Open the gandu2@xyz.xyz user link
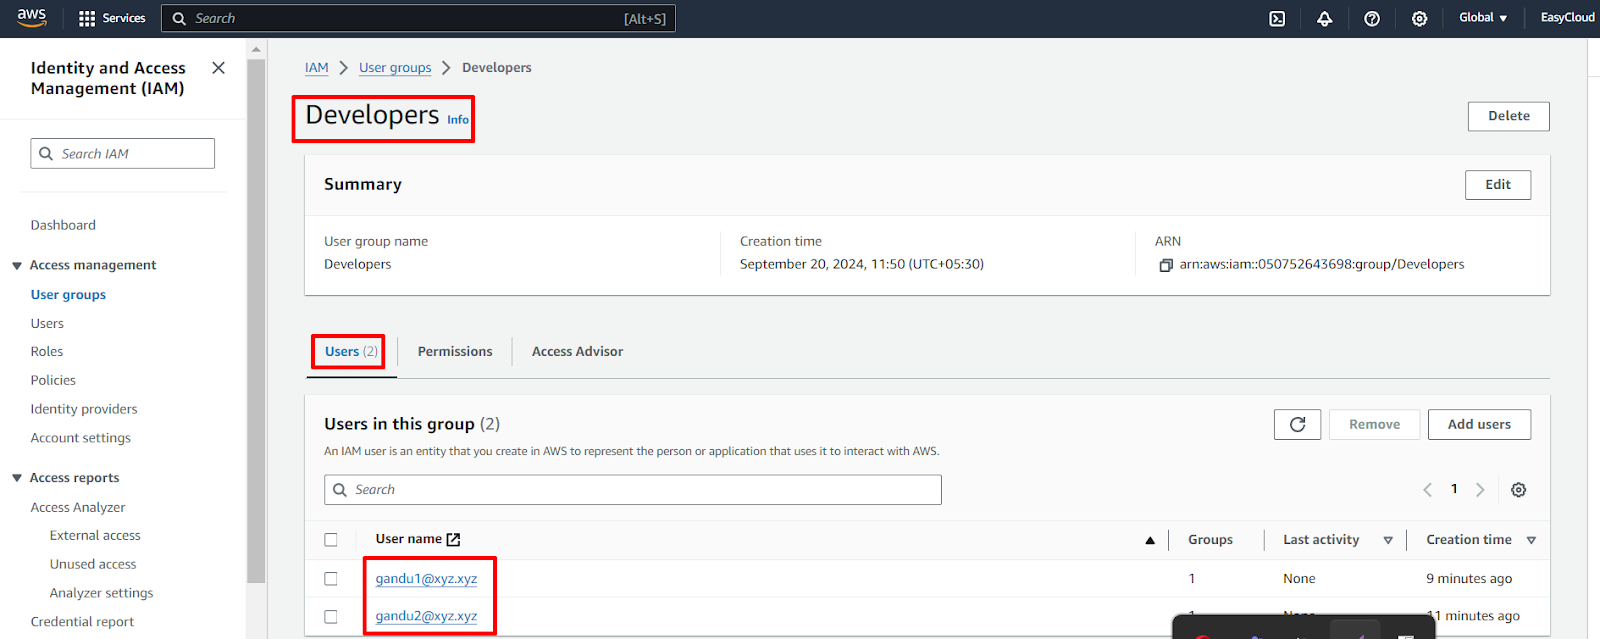 click(x=426, y=616)
